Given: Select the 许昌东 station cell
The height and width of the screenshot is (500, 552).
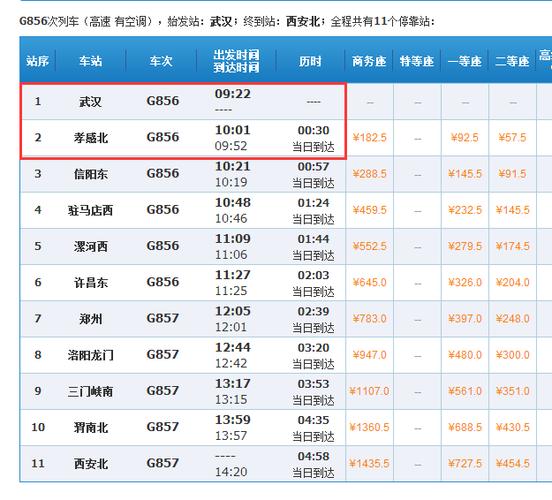Looking at the screenshot, I should click(x=91, y=282).
